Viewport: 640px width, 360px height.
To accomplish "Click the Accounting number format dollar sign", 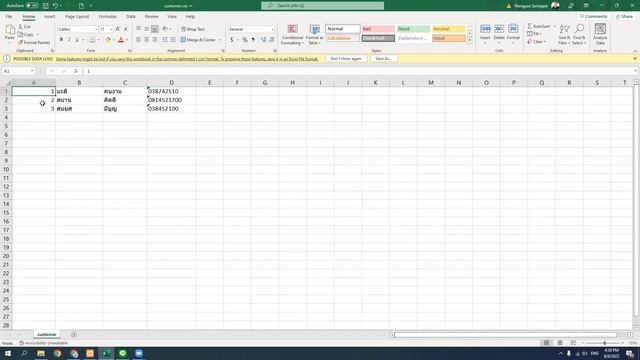I will click(232, 40).
